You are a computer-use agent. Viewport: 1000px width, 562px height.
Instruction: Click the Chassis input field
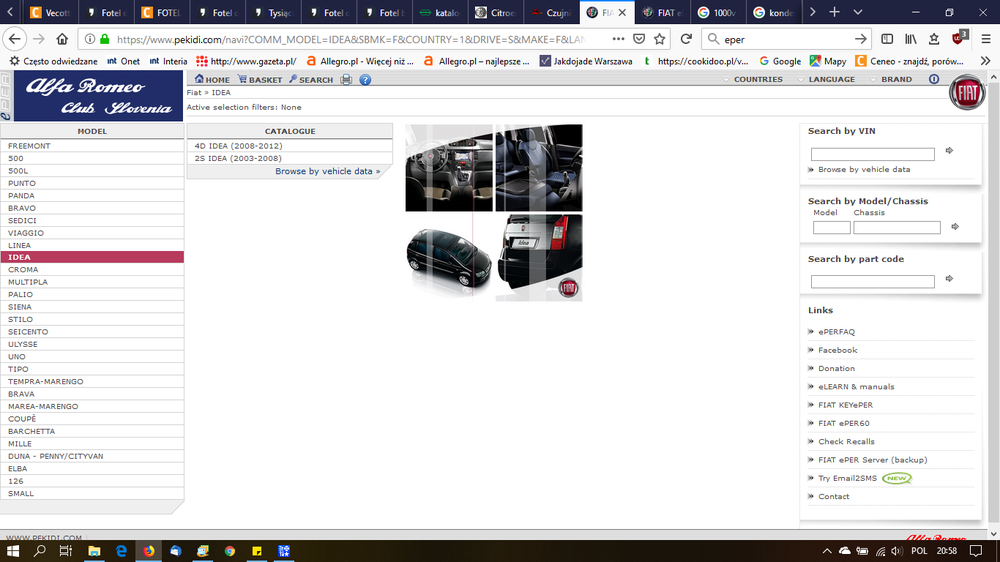click(x=897, y=227)
